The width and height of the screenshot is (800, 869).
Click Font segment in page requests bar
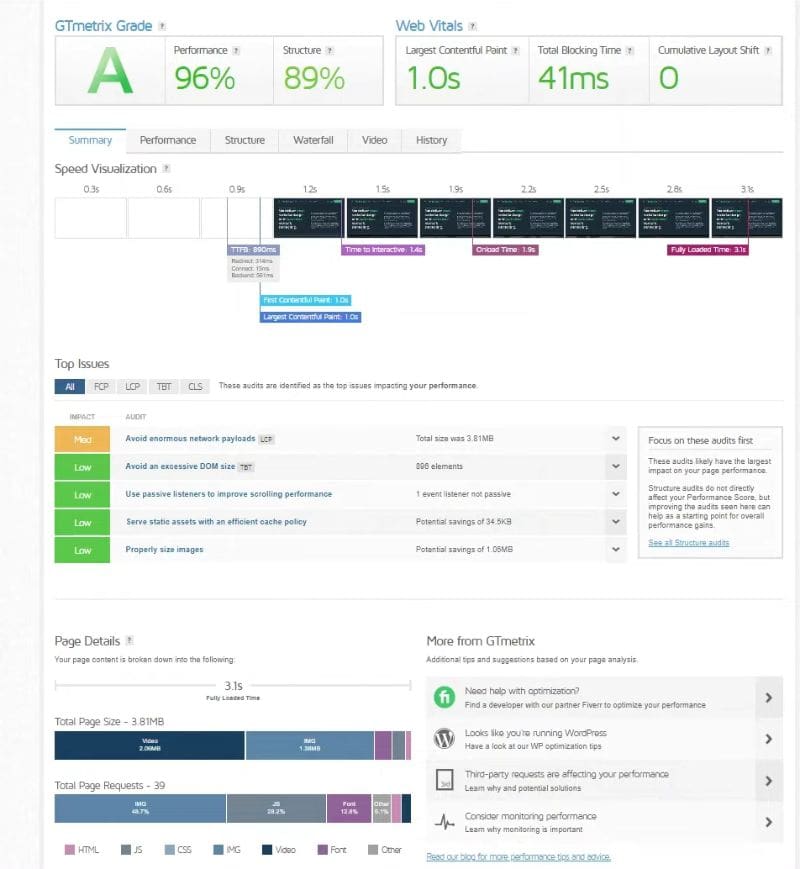(x=349, y=808)
